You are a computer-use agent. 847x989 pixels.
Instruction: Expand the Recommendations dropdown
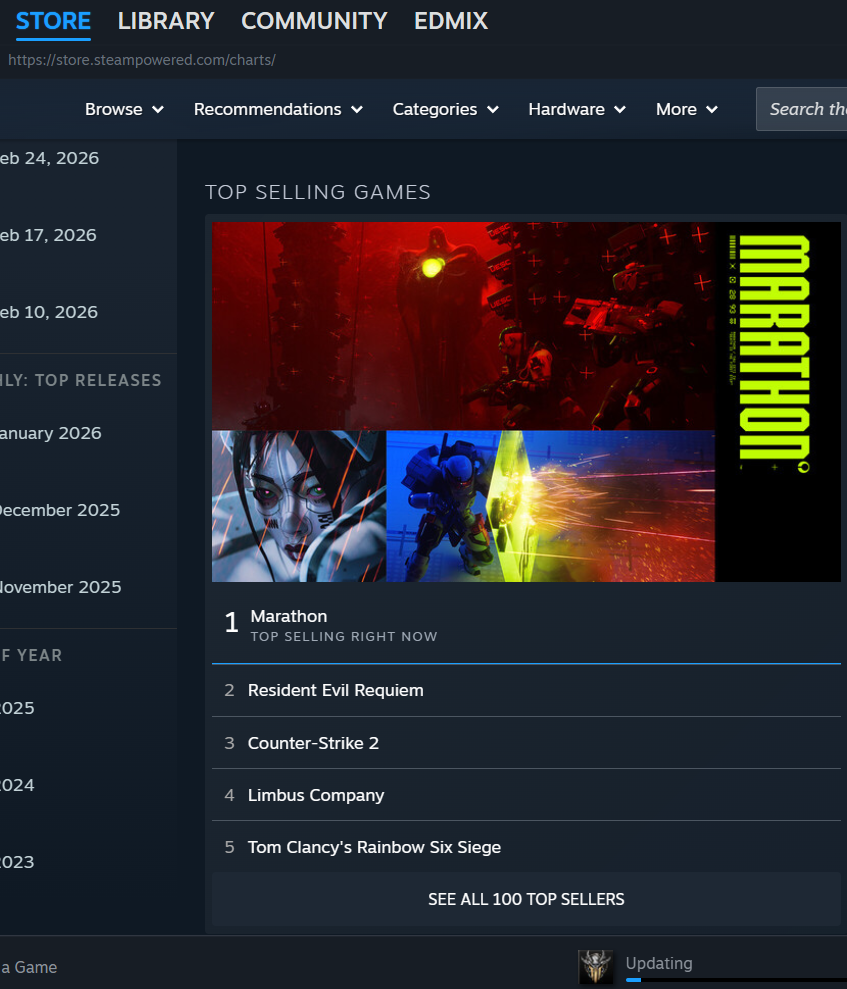coord(277,109)
